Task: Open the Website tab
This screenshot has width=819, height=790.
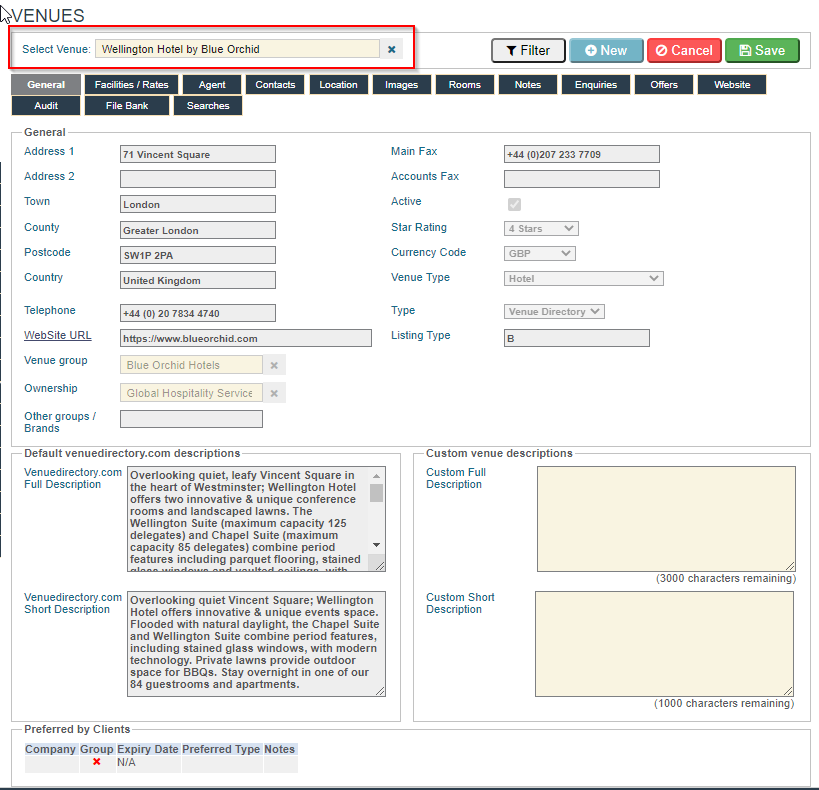Action: click(732, 85)
